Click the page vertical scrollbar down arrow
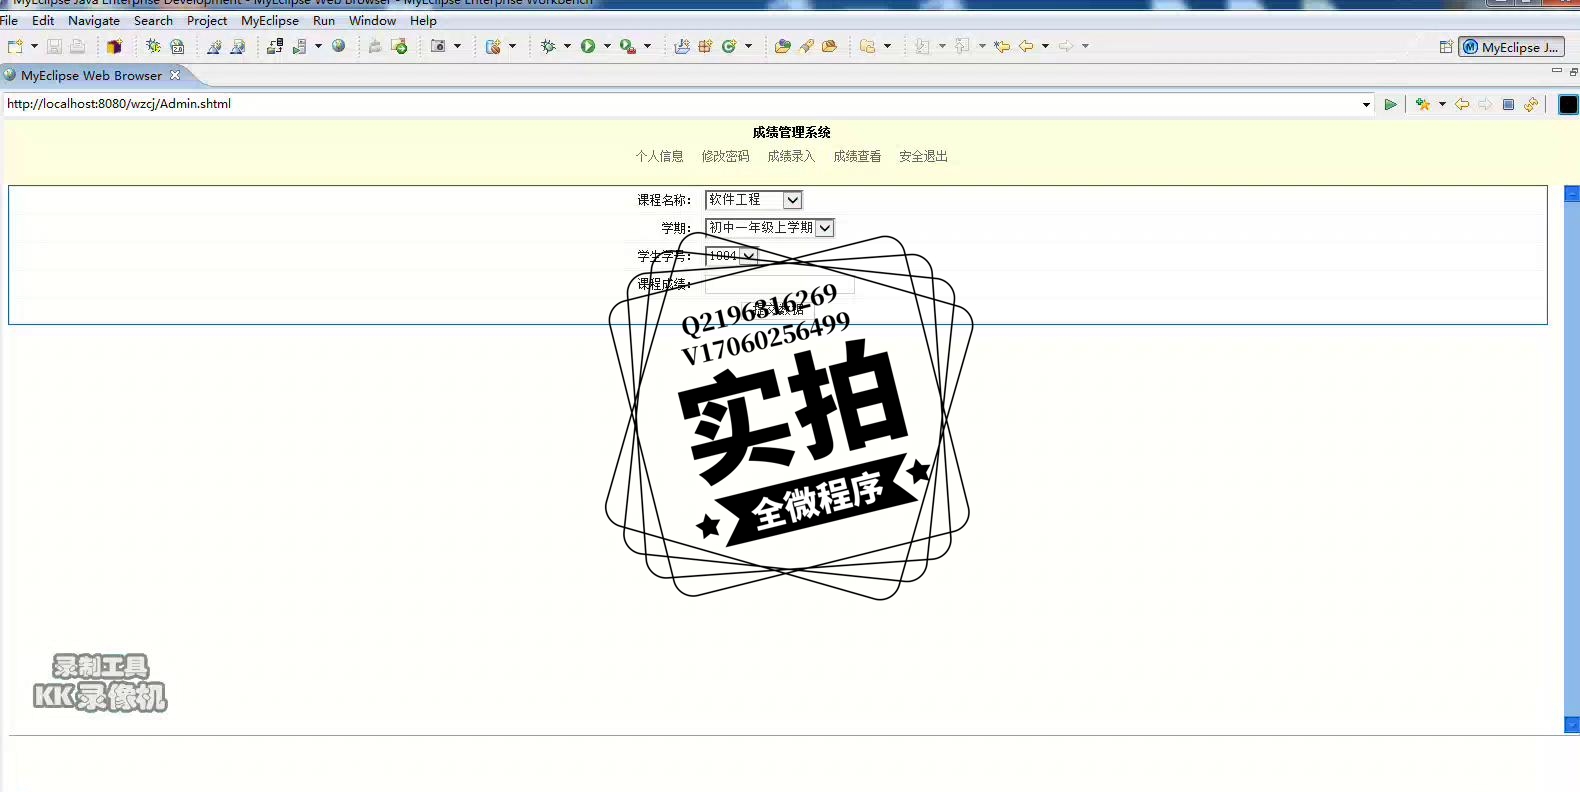1580x792 pixels. tap(1572, 725)
